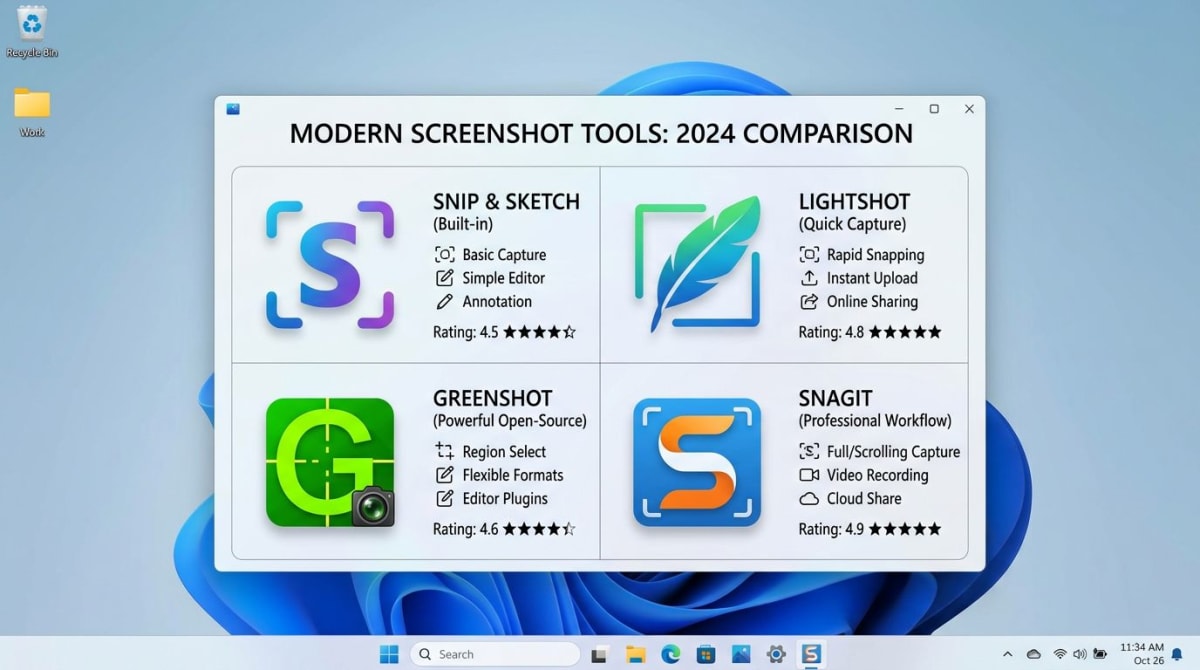Click the Video Recording camera icon
This screenshot has height=670, width=1200.
pyautogui.click(x=809, y=475)
